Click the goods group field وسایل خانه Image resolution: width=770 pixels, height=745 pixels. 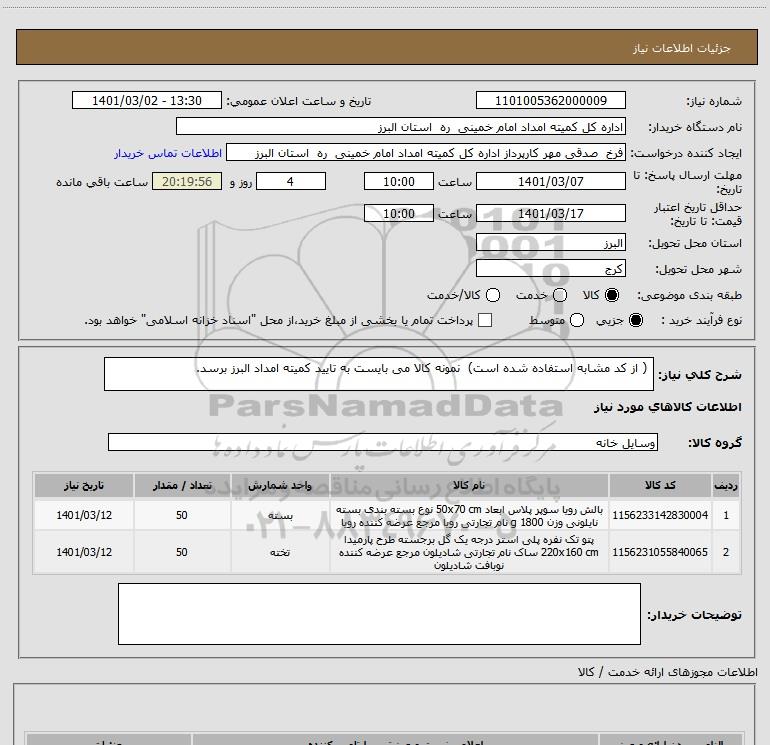[x=383, y=442]
